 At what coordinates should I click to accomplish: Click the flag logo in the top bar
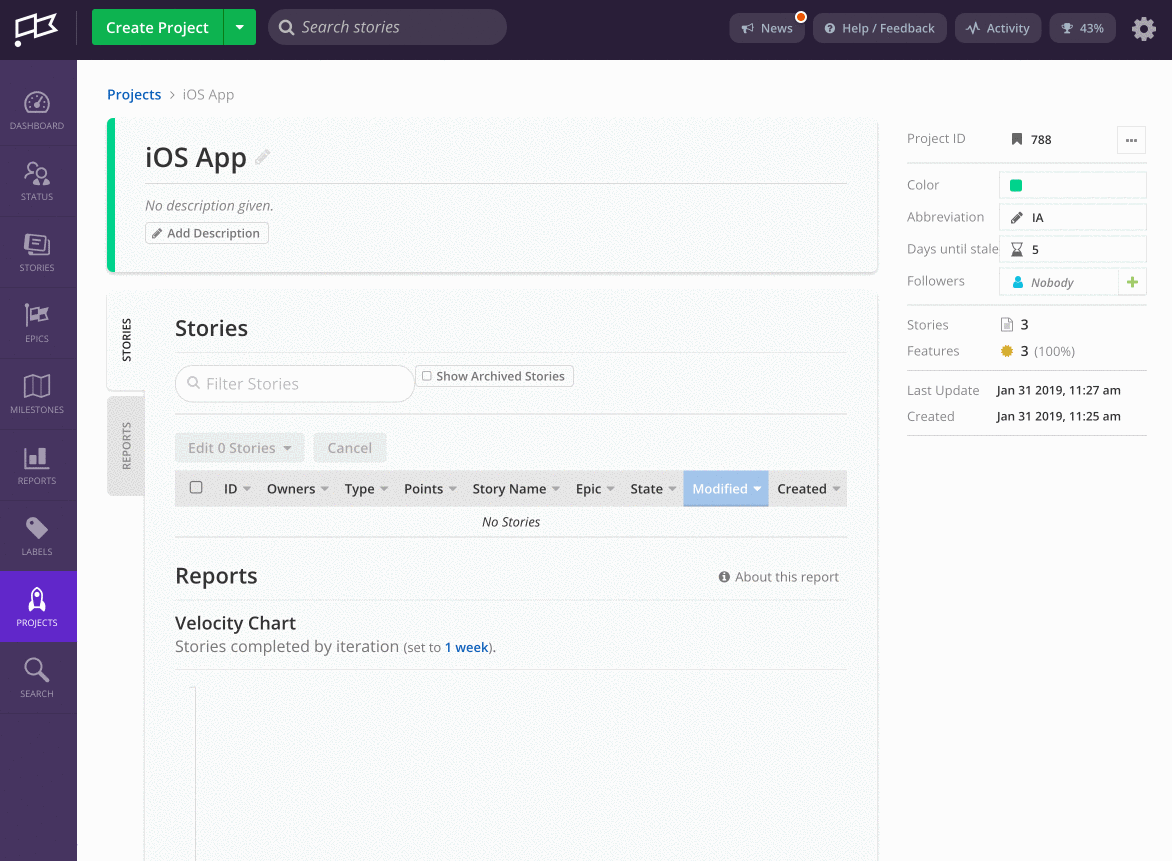point(36,29)
